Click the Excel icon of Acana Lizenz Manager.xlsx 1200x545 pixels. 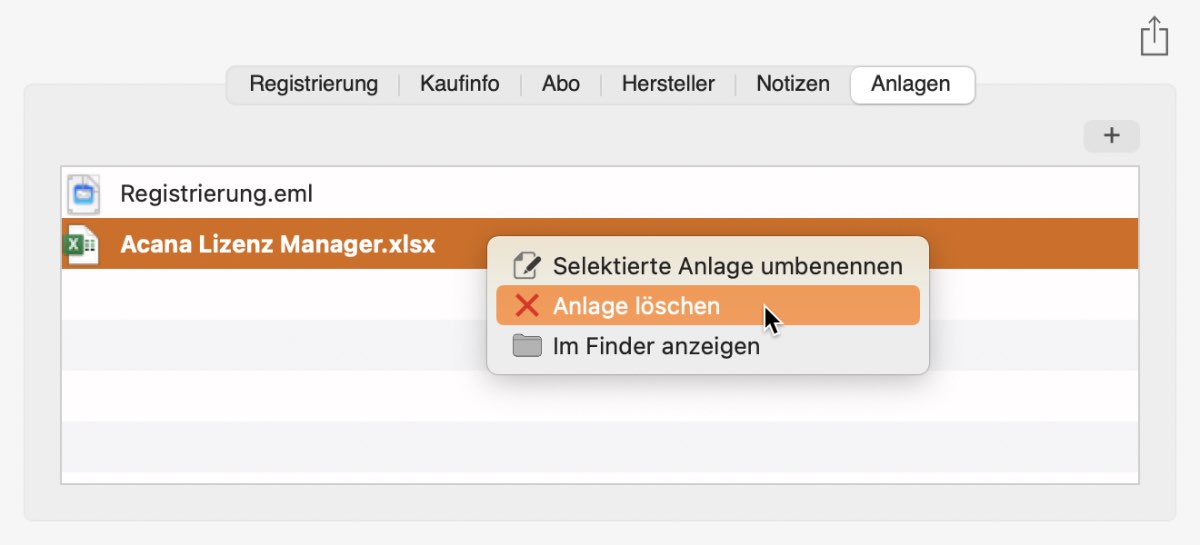pos(82,244)
